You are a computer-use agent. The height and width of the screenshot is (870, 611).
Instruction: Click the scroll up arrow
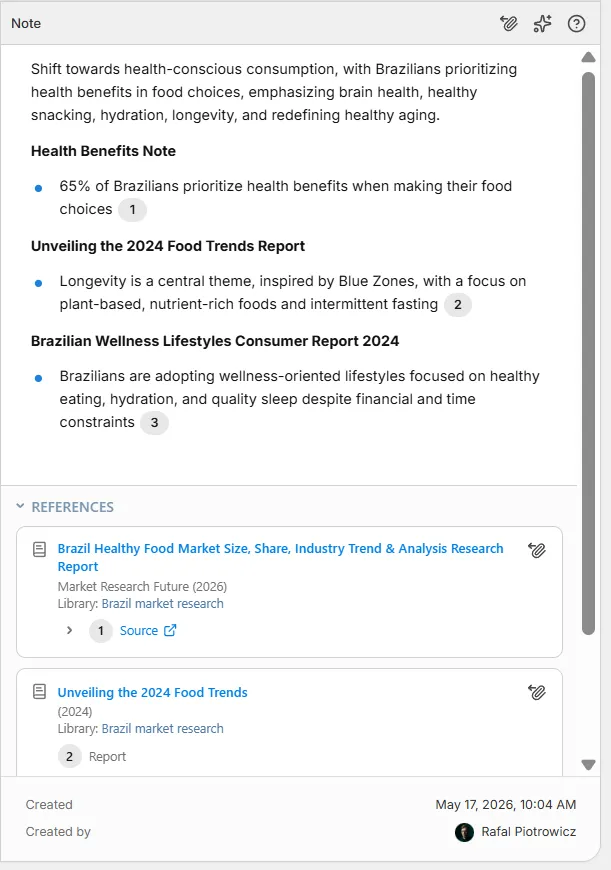tap(589, 57)
